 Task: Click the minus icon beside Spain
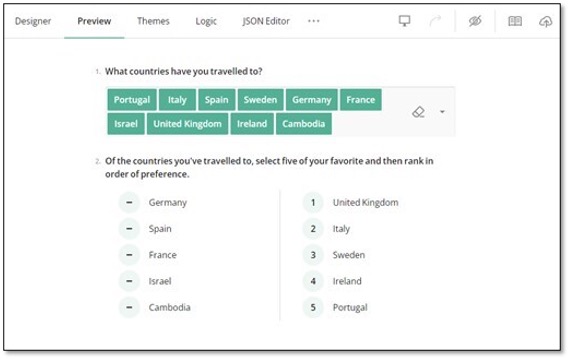pyautogui.click(x=129, y=229)
